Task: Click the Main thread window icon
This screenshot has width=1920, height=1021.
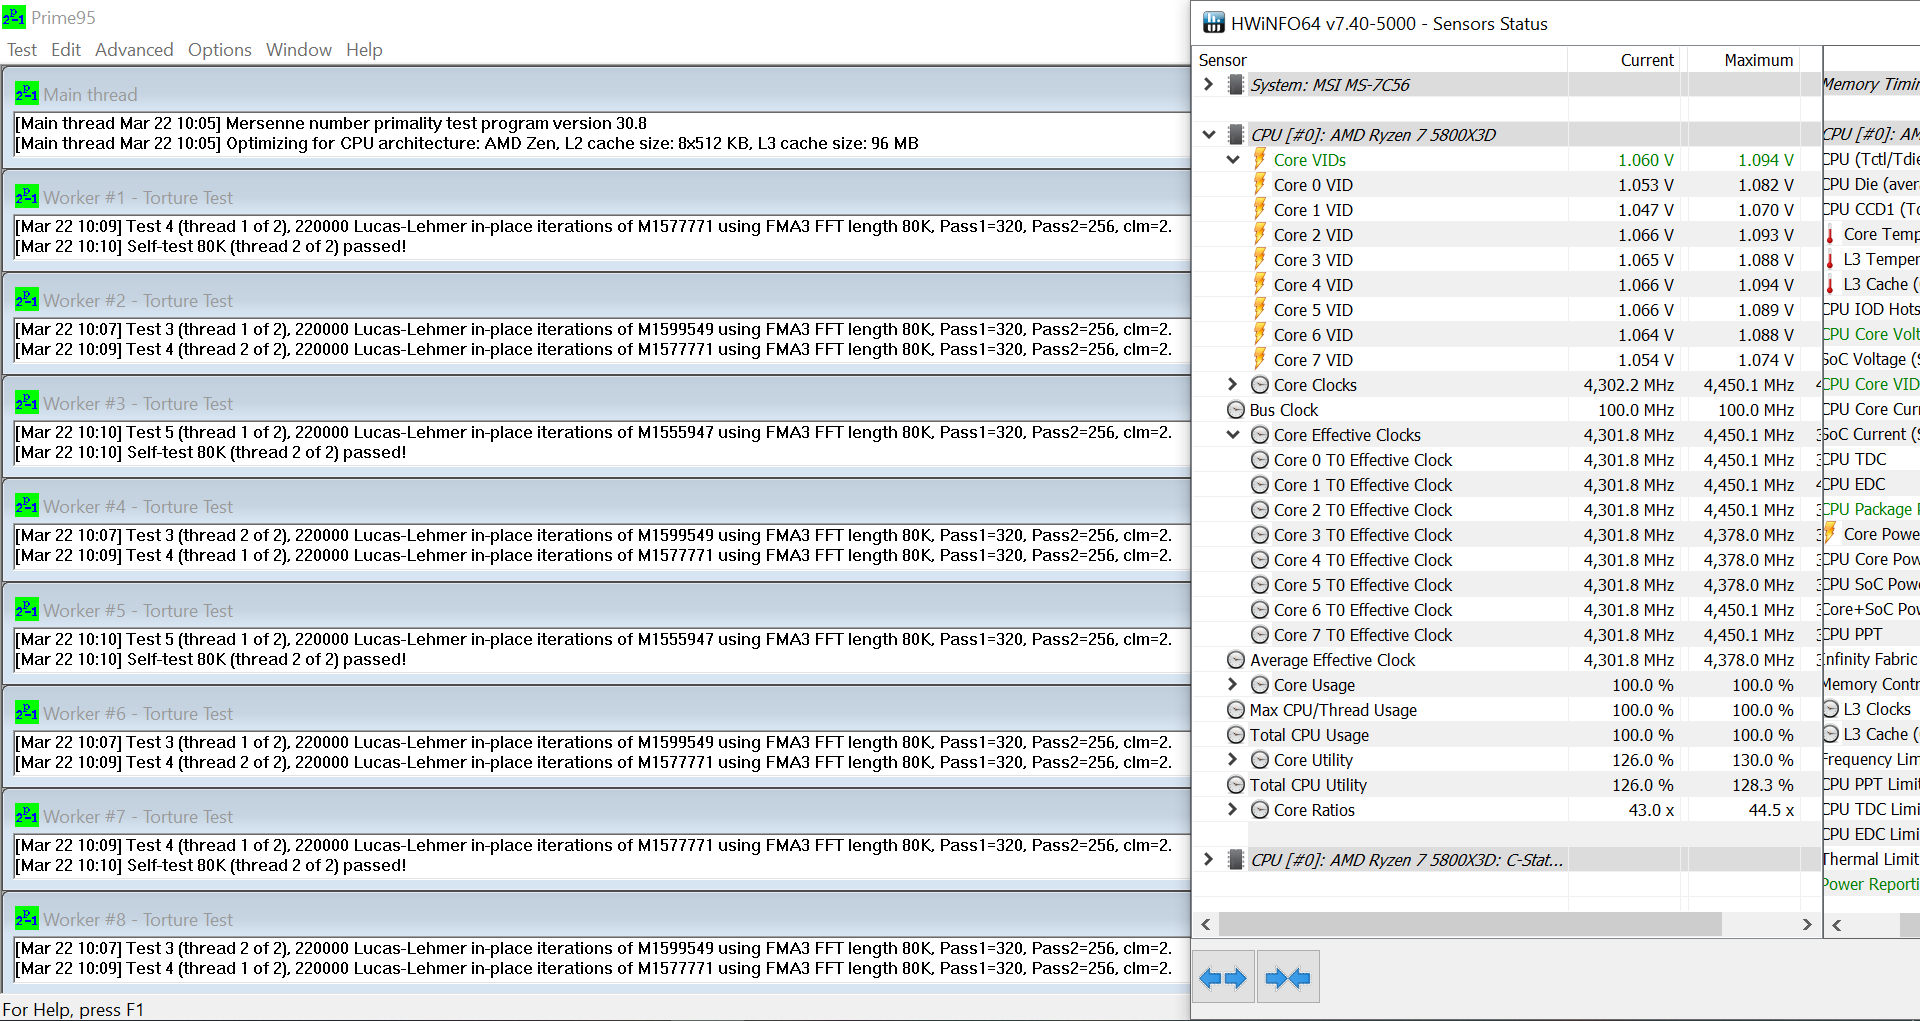Action: click(x=27, y=94)
